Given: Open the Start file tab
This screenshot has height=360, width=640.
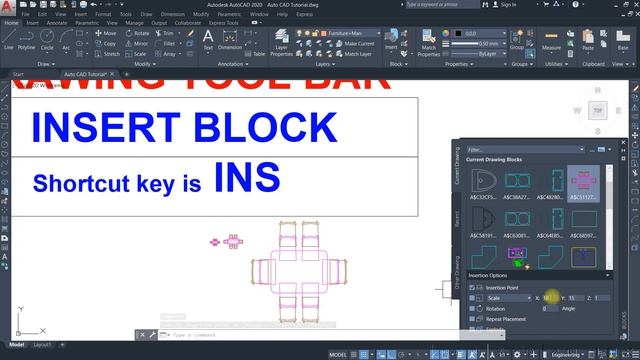Looking at the screenshot, I should (x=18, y=74).
